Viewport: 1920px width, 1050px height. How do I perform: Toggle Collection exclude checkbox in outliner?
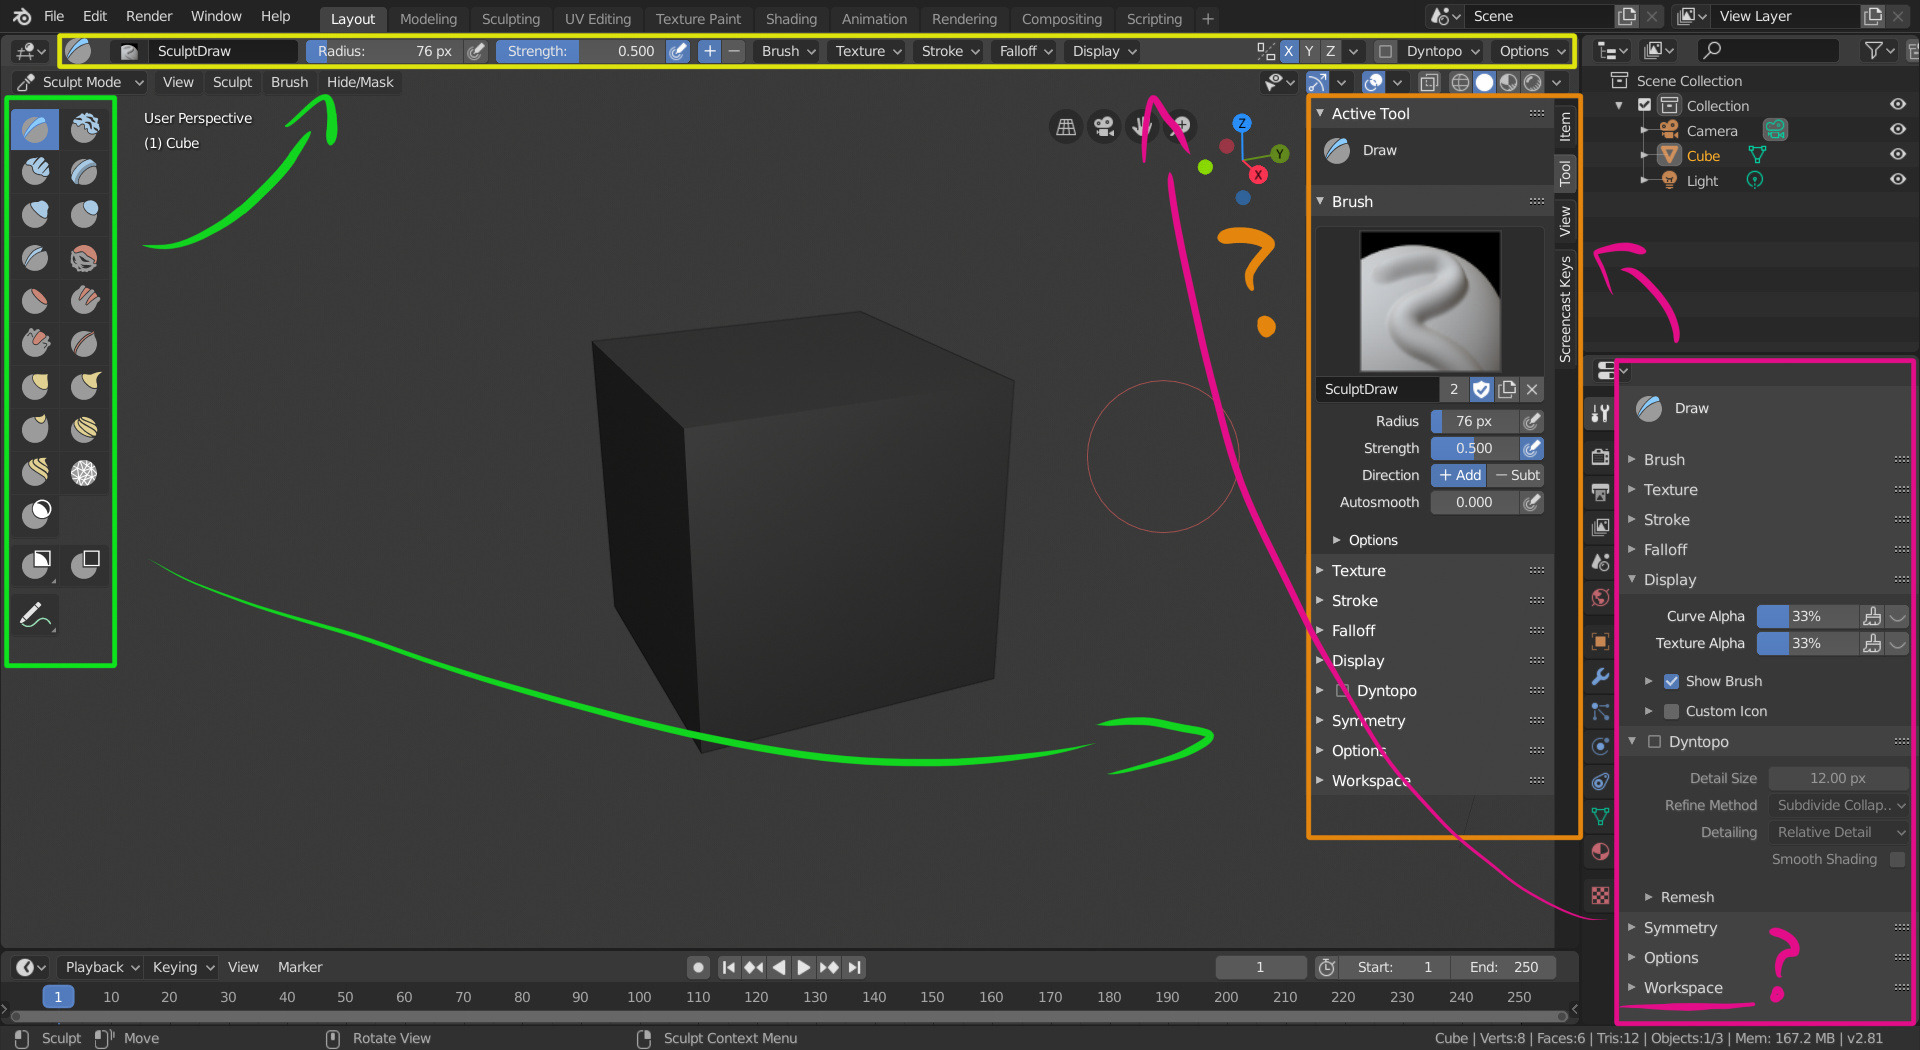click(1644, 105)
